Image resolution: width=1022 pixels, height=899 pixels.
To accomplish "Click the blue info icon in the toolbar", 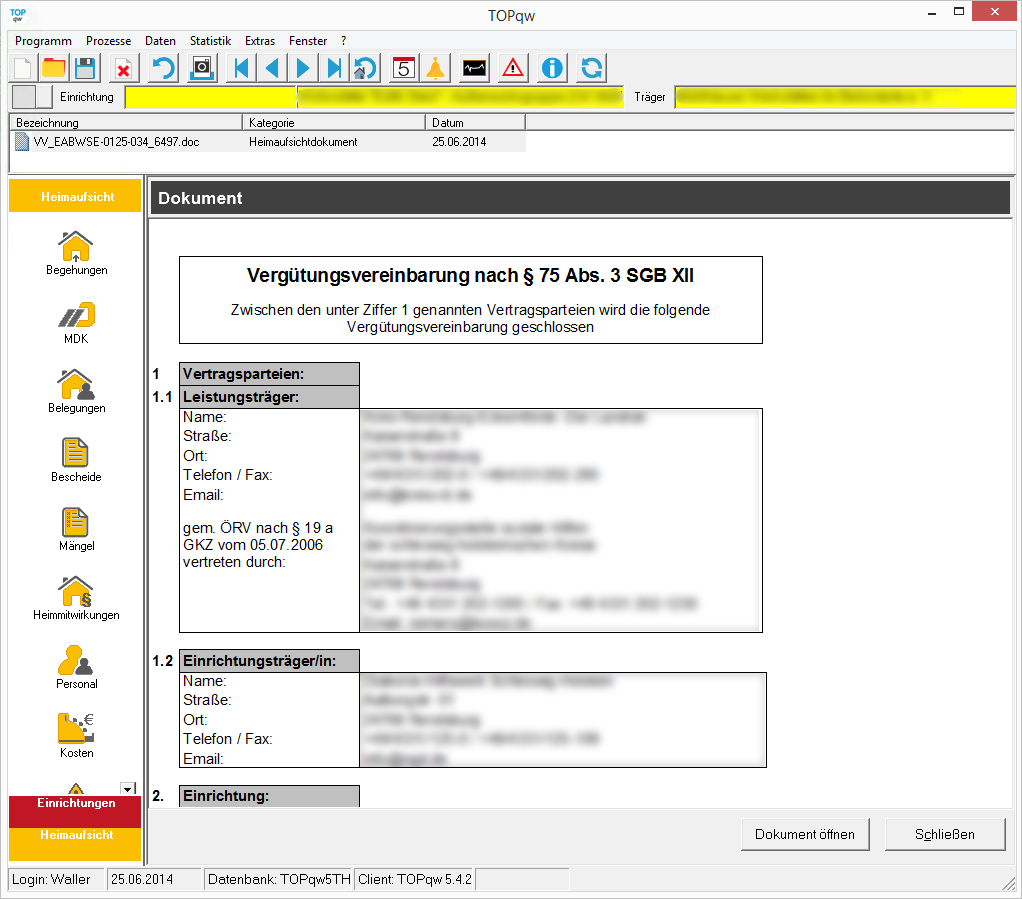I will coord(552,68).
